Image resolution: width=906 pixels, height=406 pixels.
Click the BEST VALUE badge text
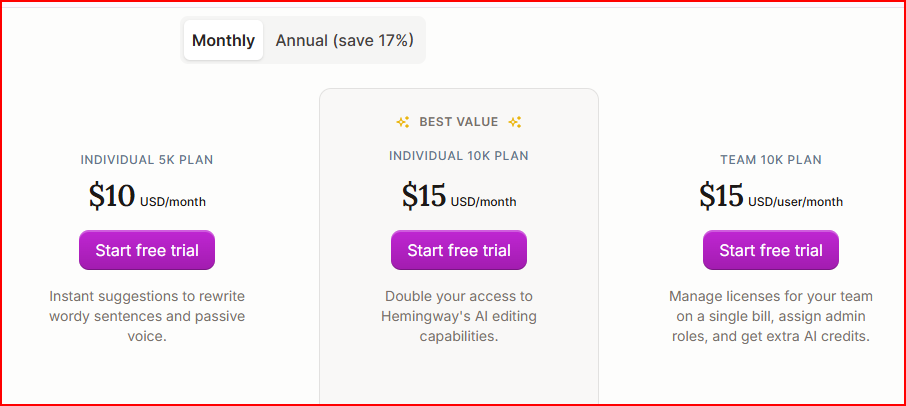459,122
